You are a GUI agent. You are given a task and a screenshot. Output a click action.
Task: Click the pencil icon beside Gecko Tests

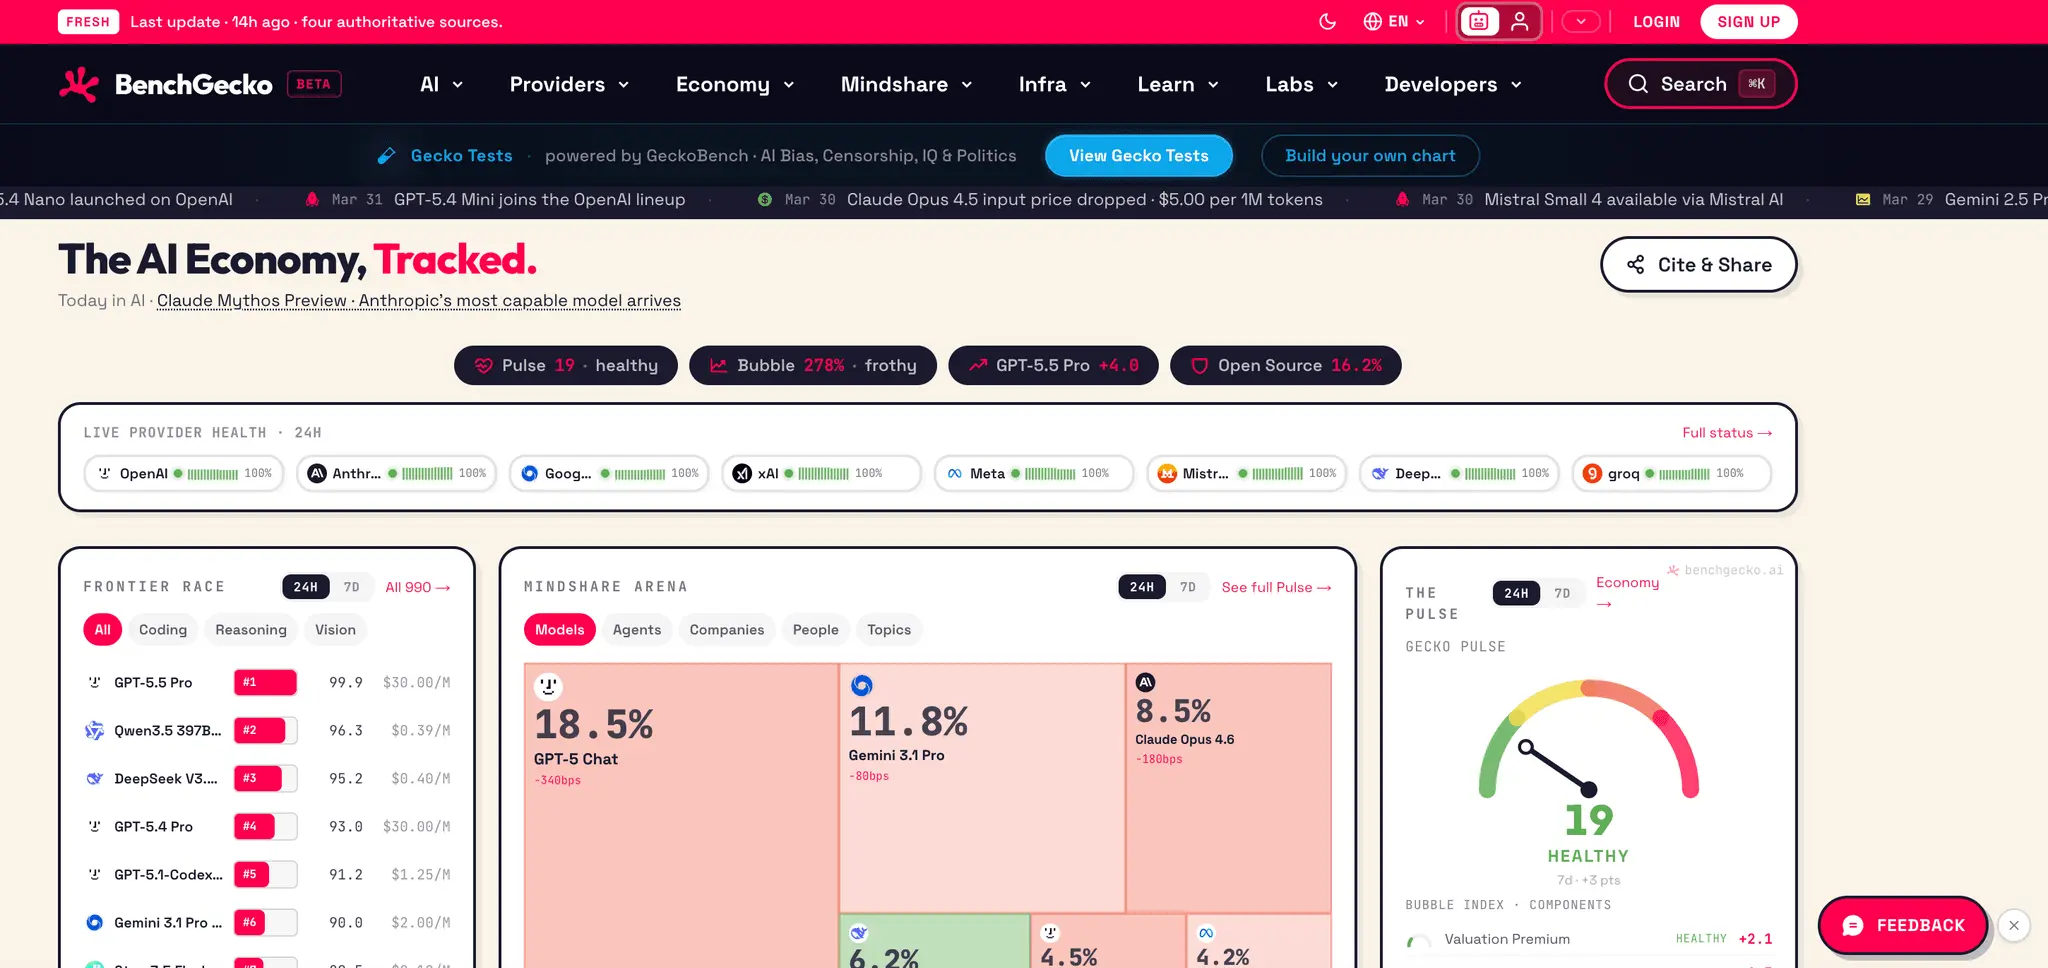386,156
